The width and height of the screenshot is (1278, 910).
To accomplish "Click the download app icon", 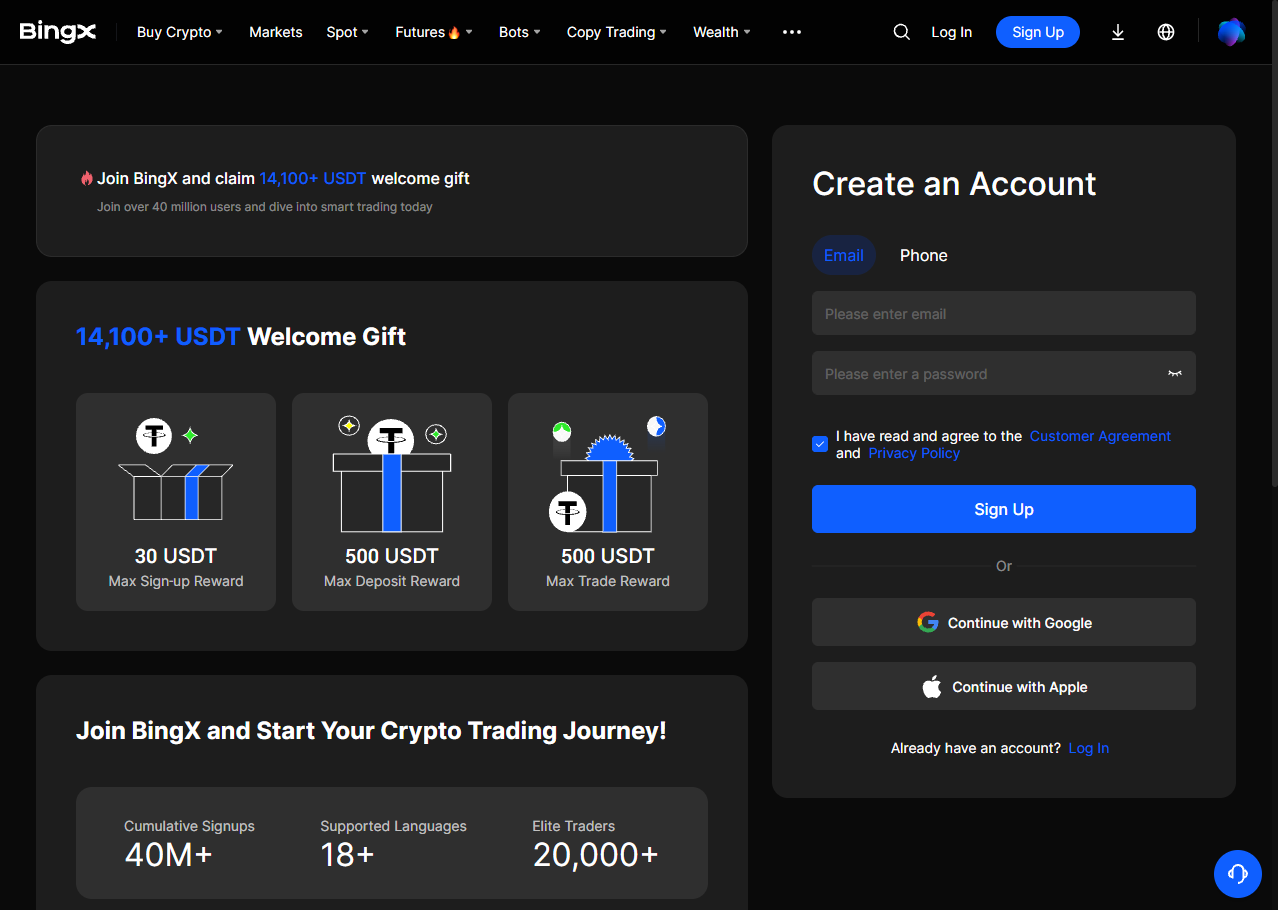I will (1118, 32).
